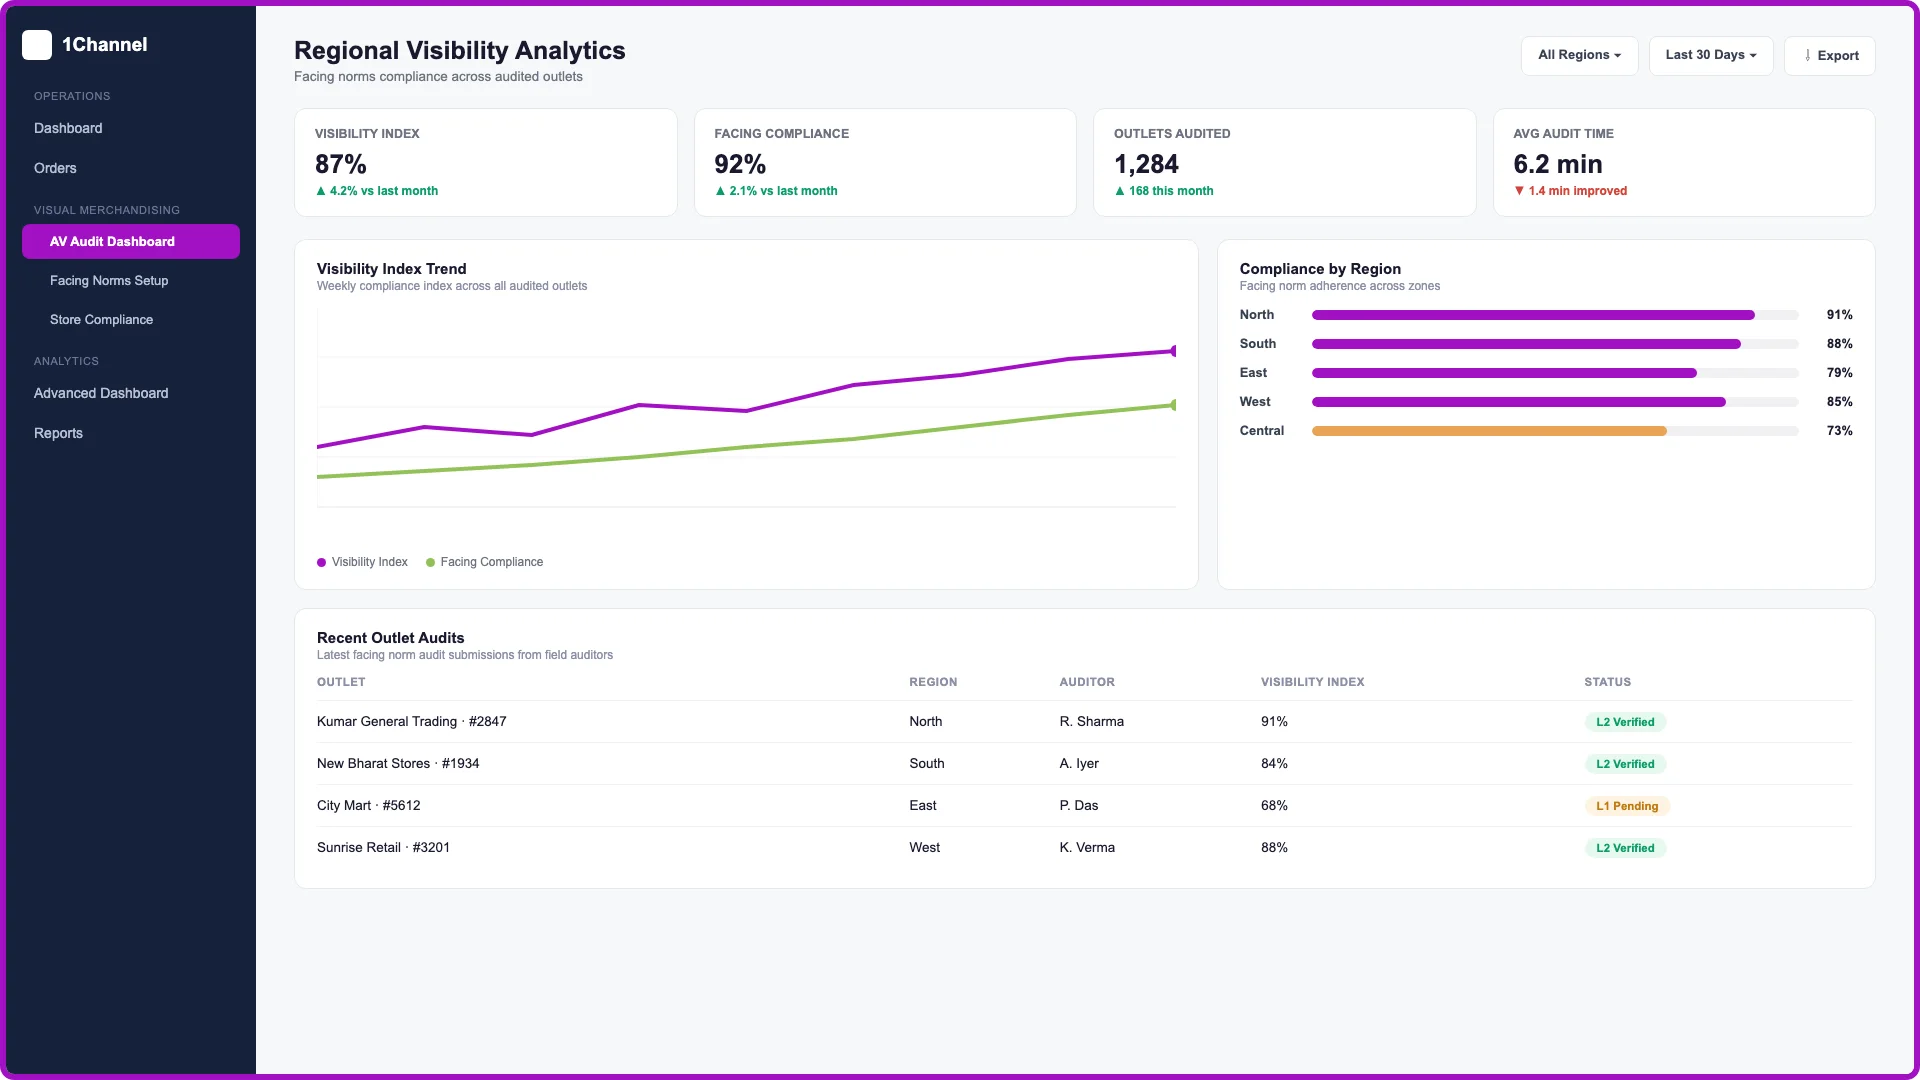Open Sunrise Retail #3201 row
The width and height of the screenshot is (1920, 1080).
click(x=1084, y=848)
